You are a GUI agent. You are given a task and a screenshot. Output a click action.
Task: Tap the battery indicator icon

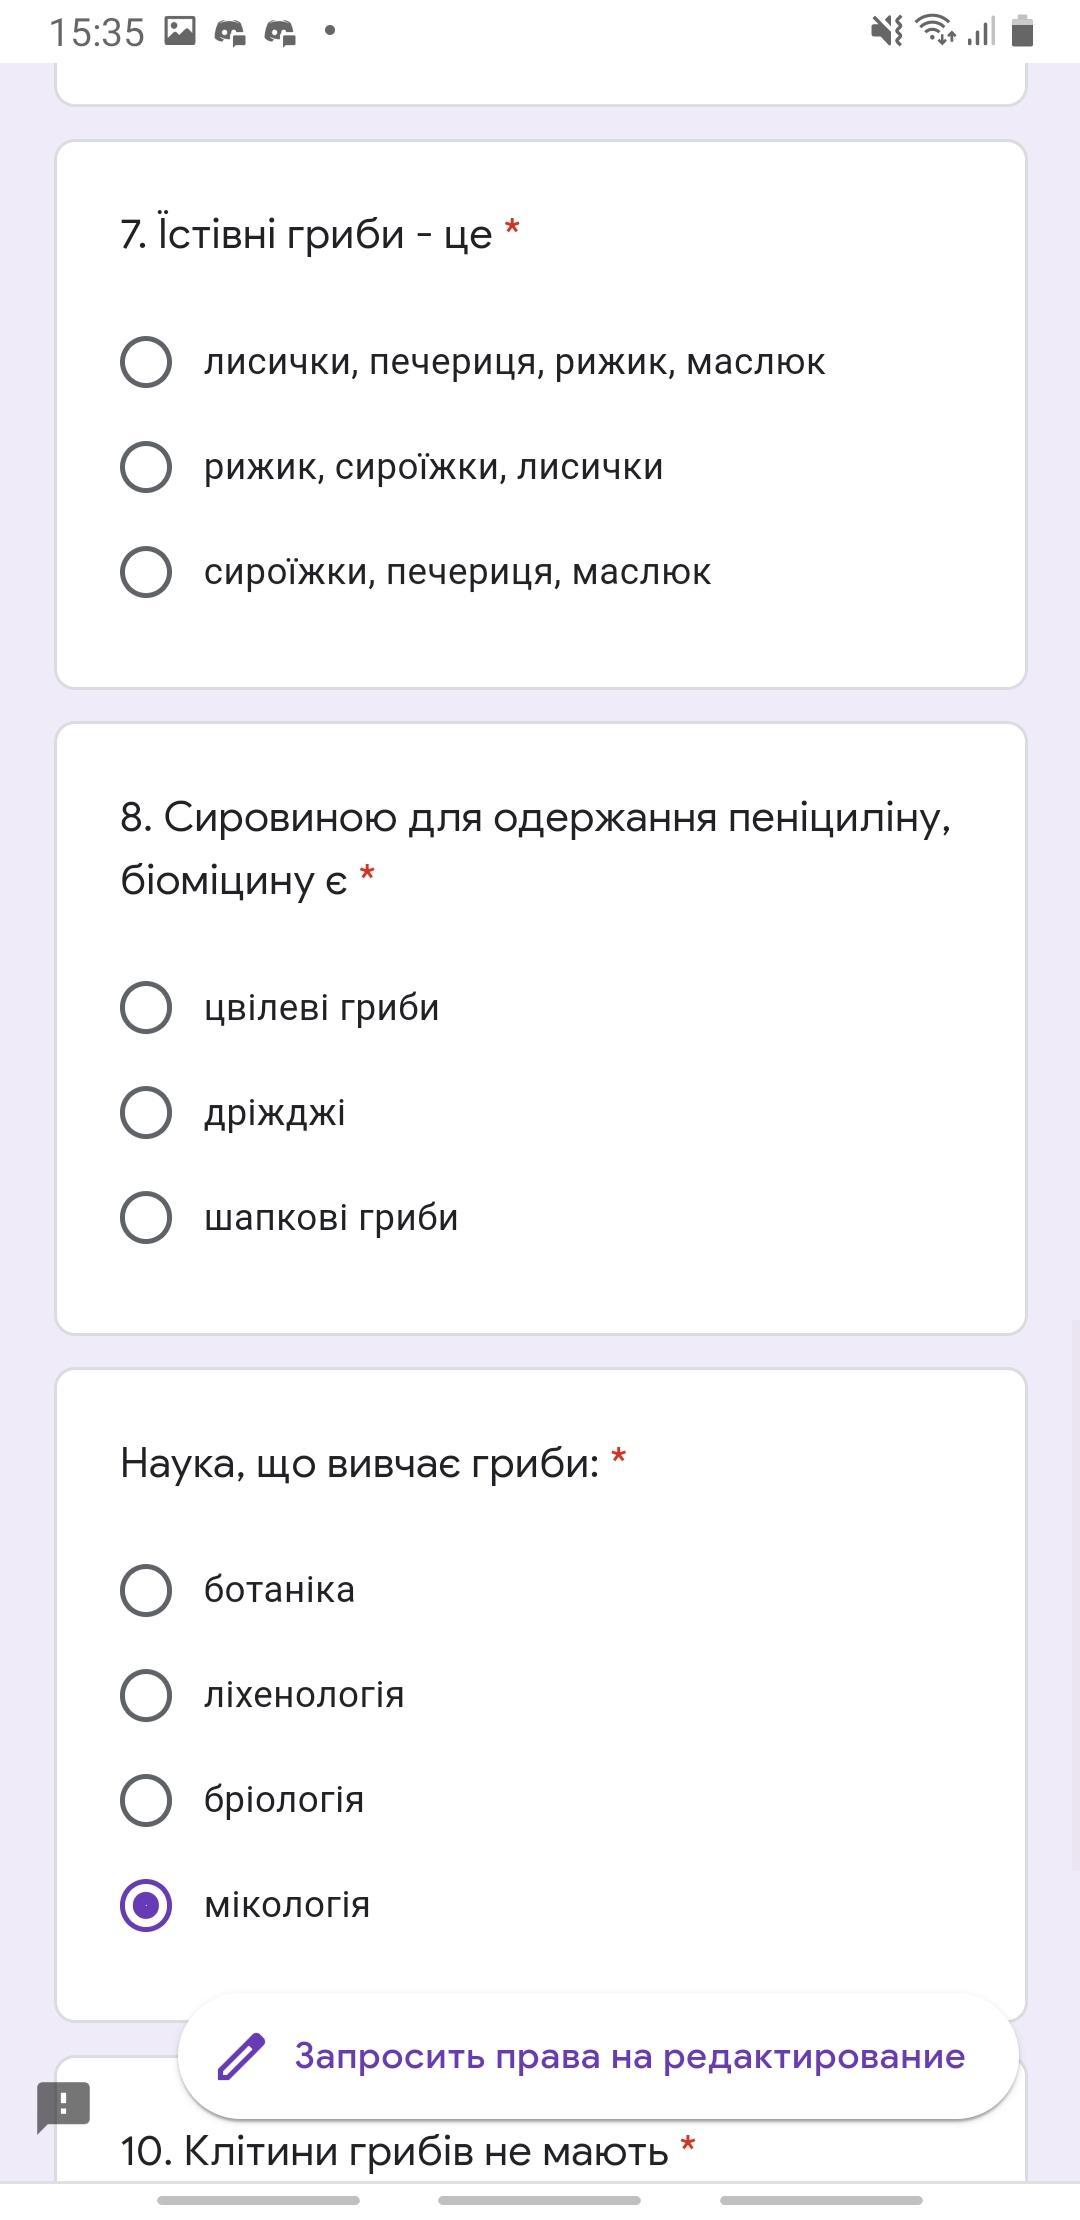pyautogui.click(x=1021, y=31)
